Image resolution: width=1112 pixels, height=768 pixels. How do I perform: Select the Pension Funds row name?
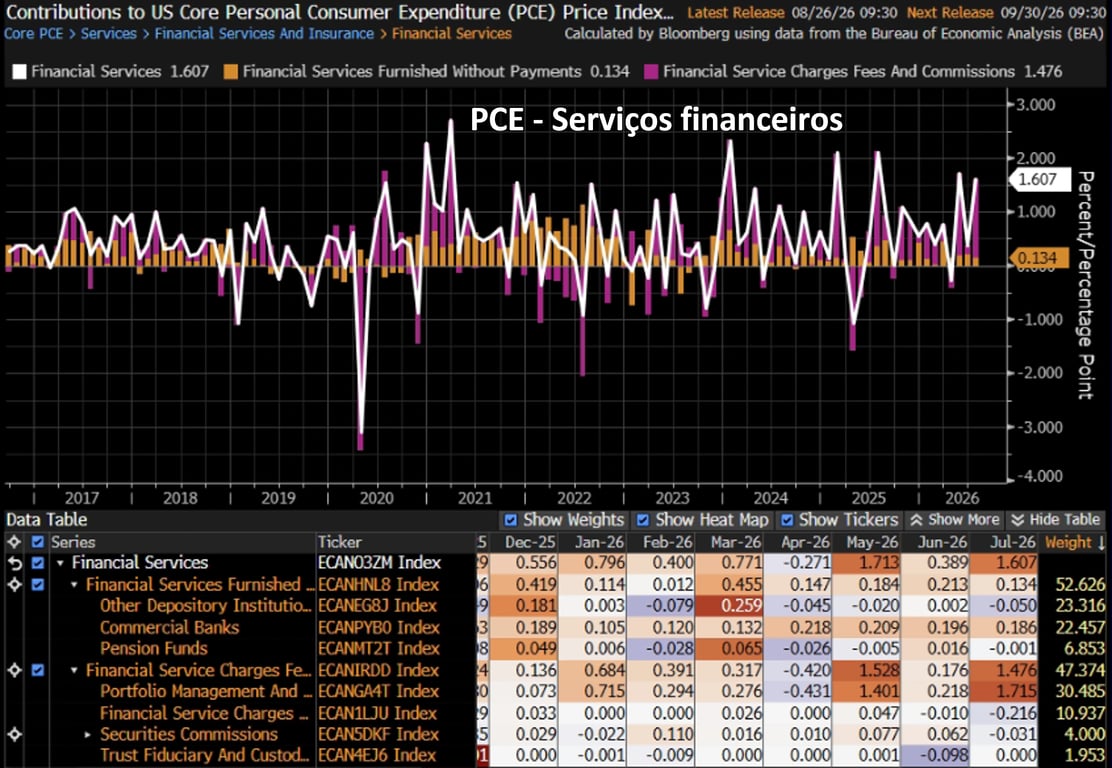point(154,649)
